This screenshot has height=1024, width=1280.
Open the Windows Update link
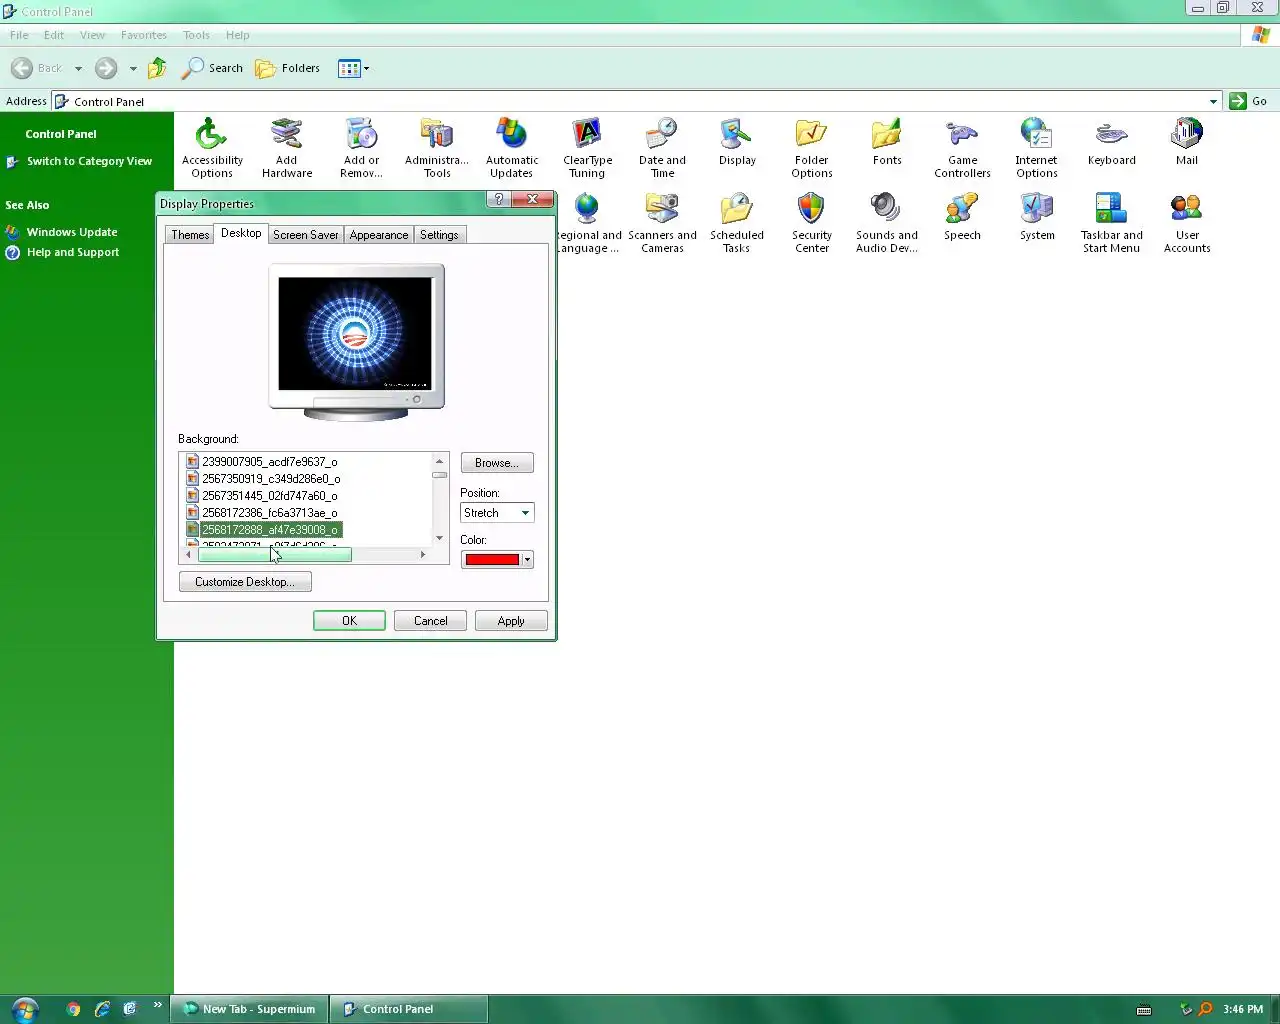[x=72, y=232]
